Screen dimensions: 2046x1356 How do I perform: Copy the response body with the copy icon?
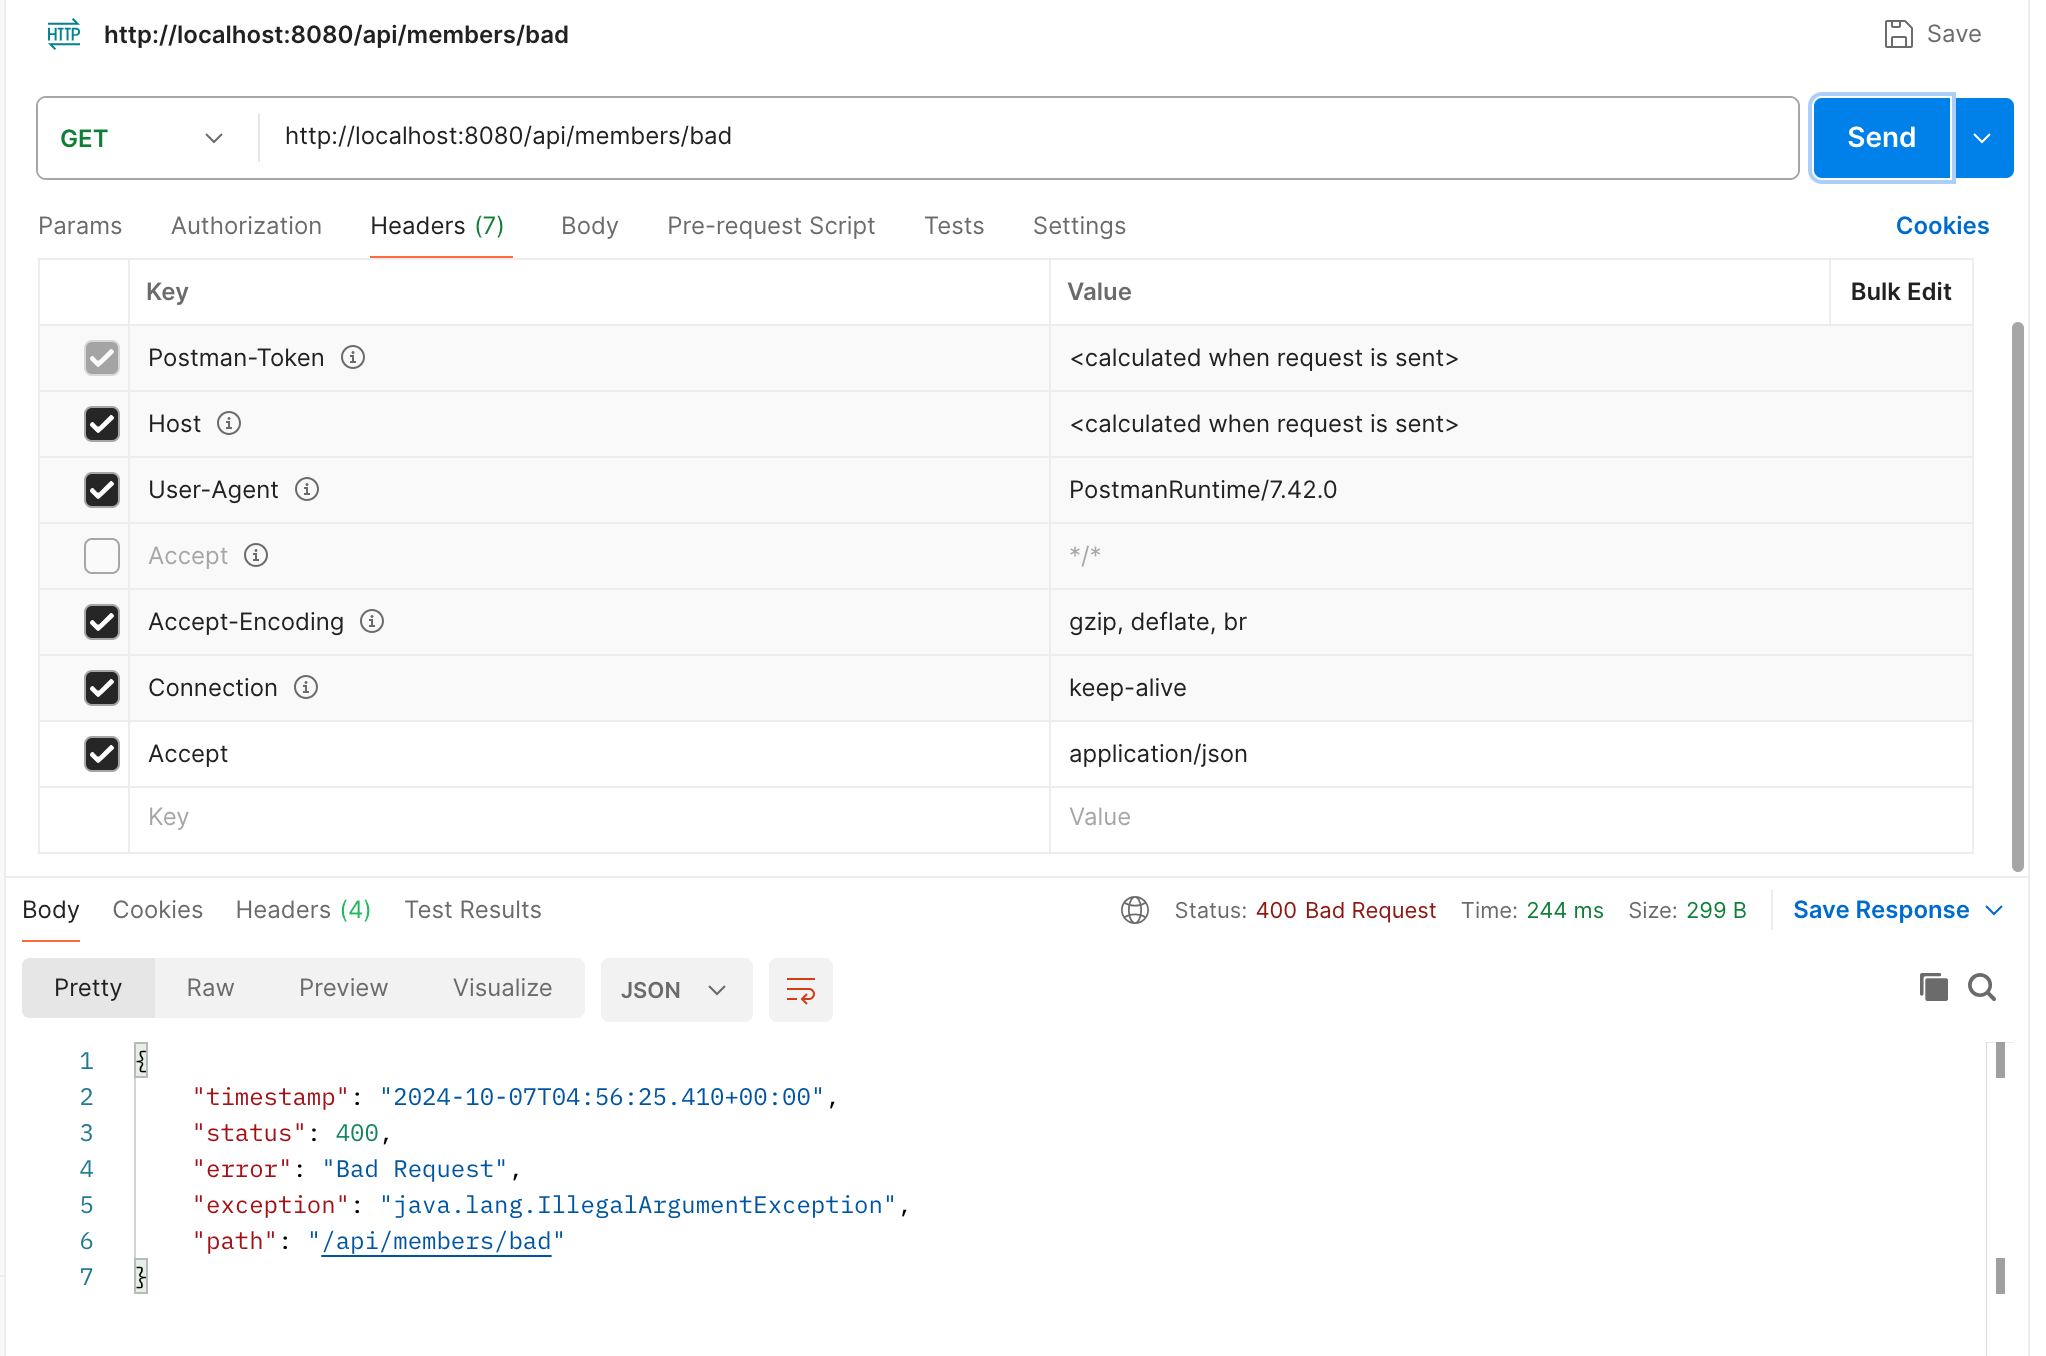click(1933, 987)
